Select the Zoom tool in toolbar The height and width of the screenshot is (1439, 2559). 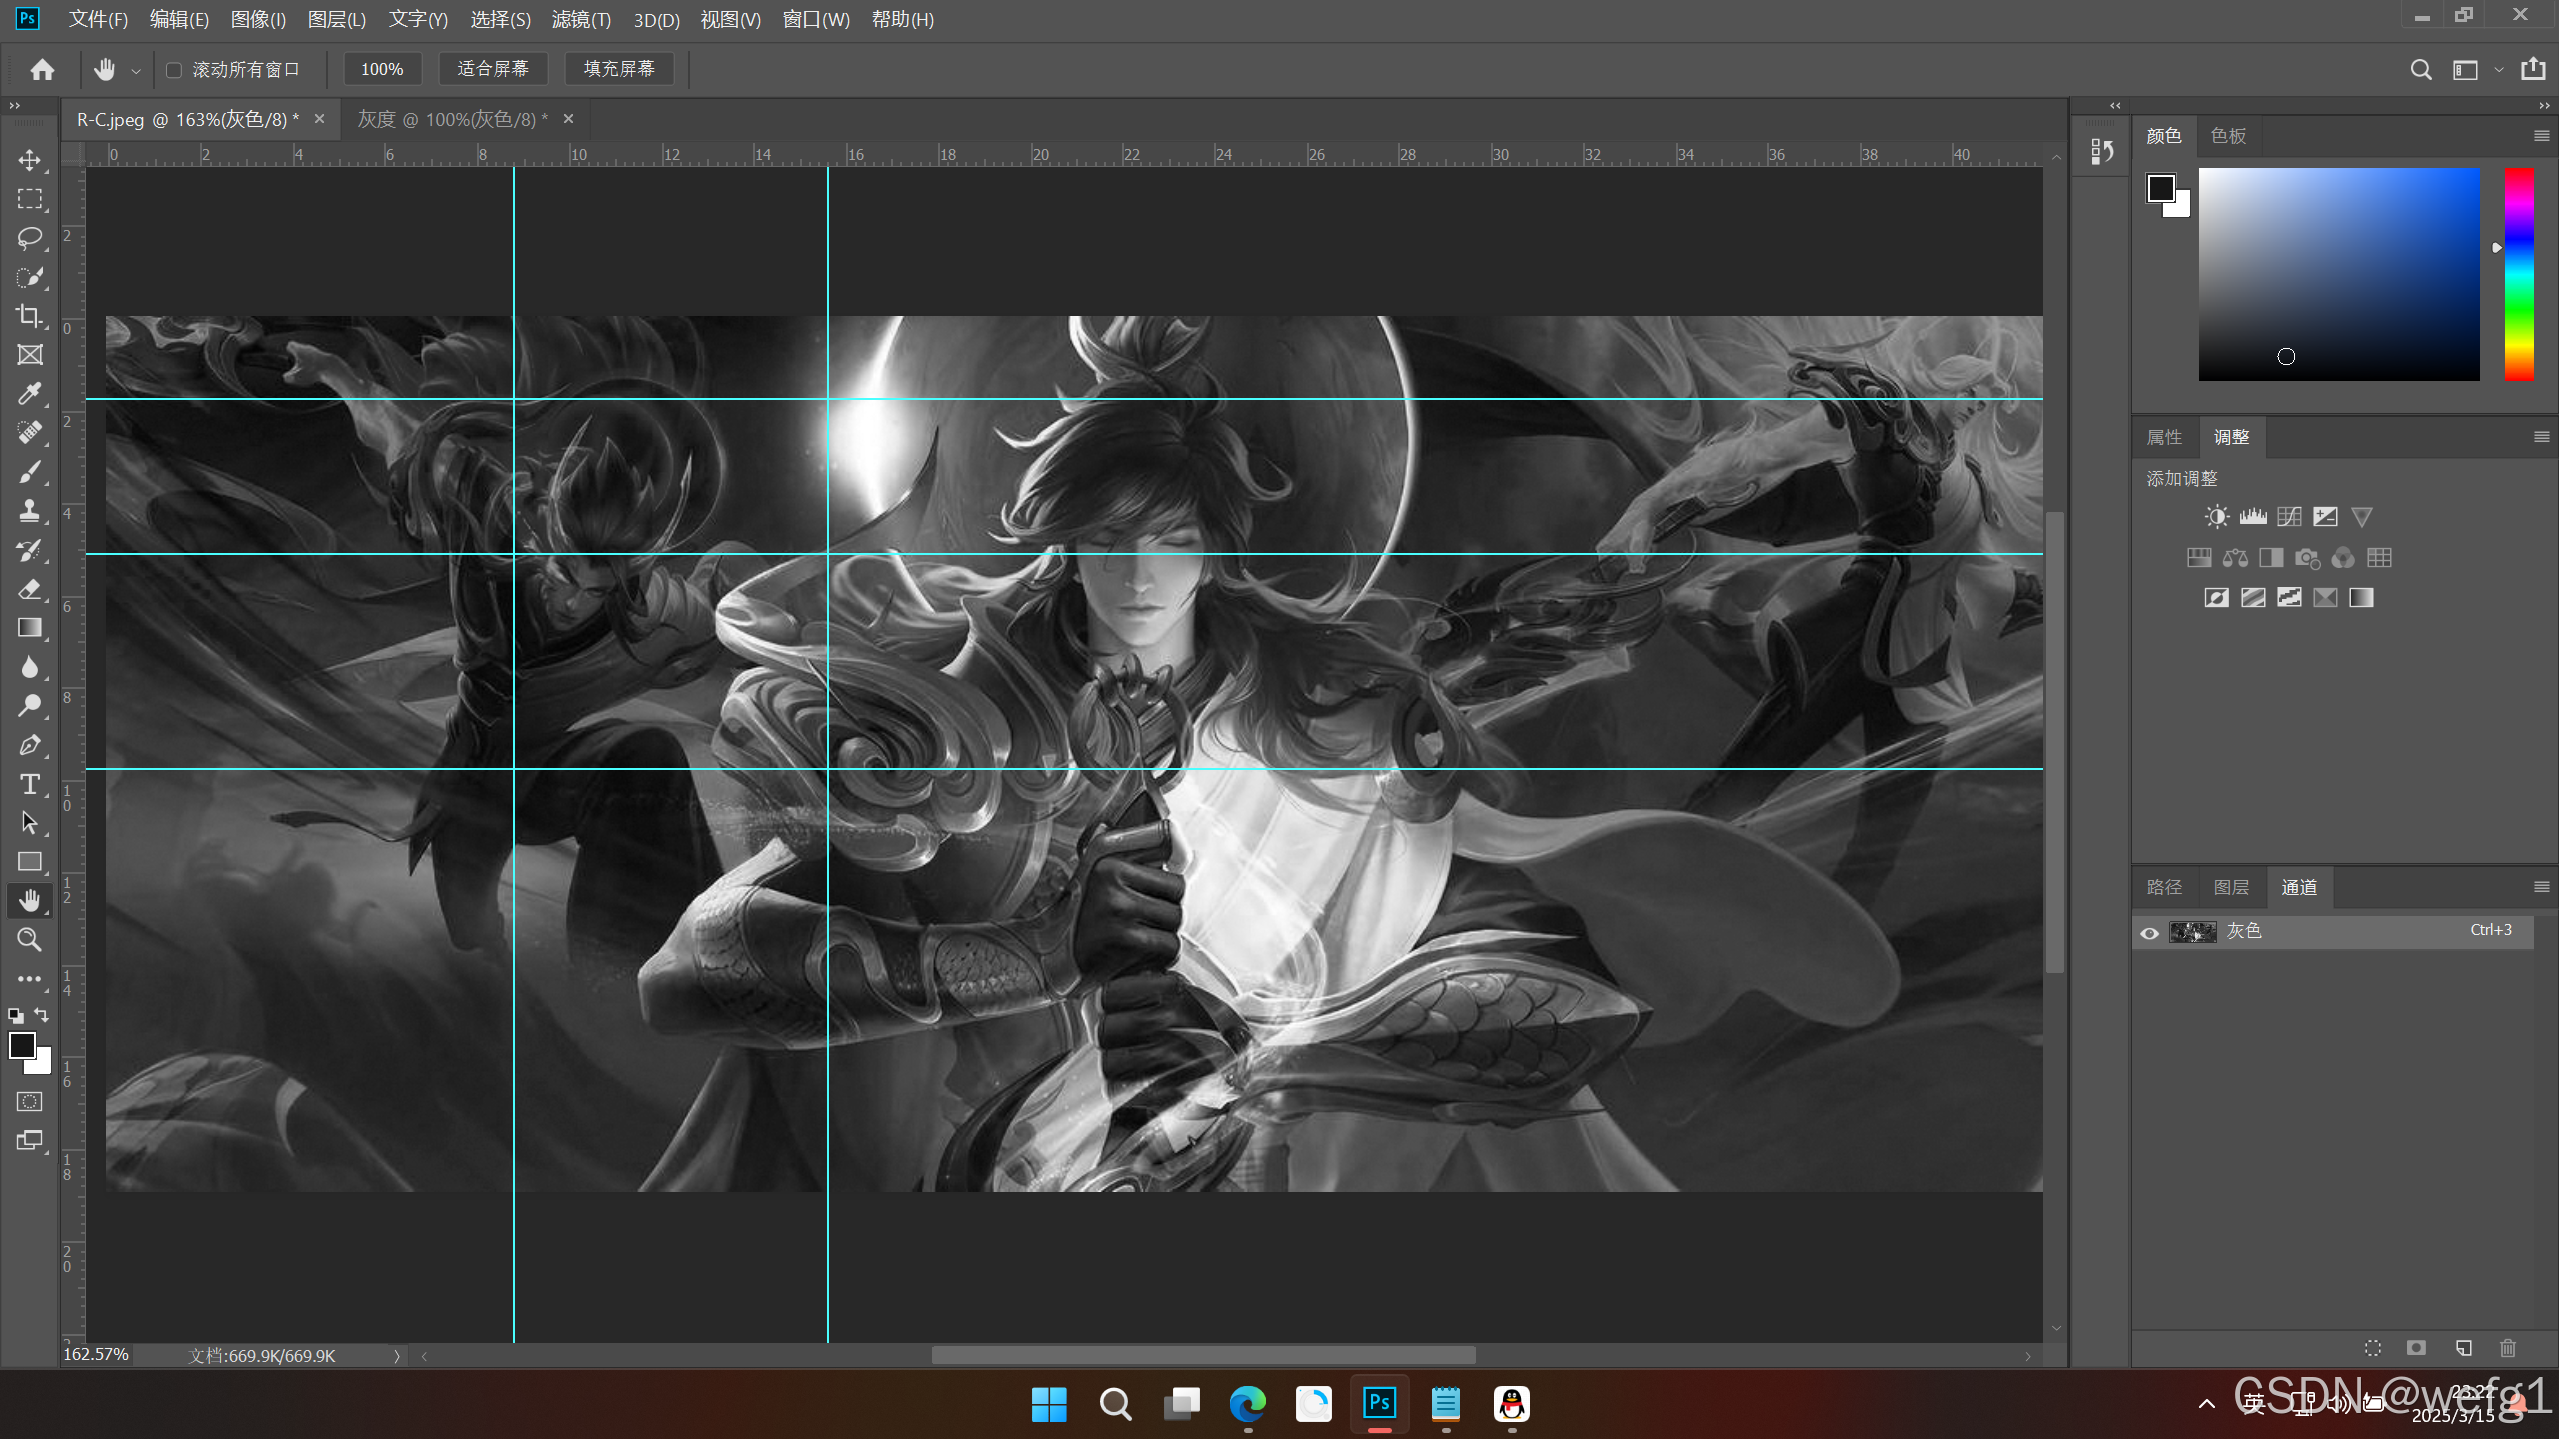[29, 940]
